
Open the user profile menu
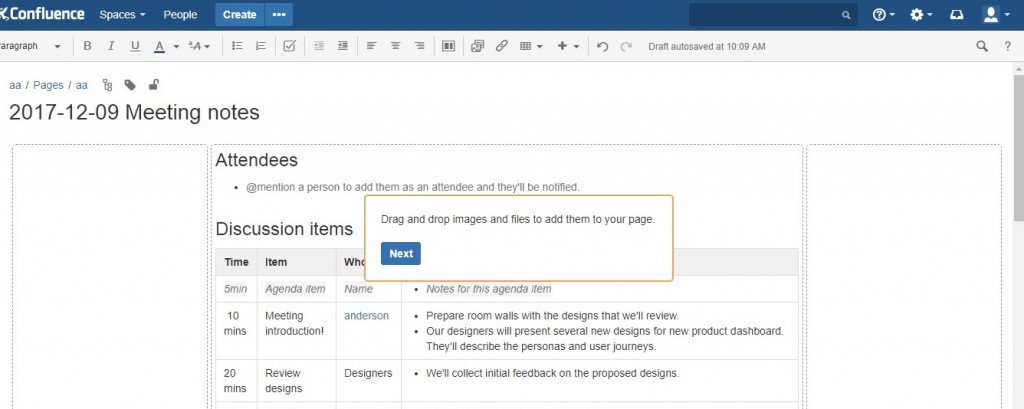point(995,15)
